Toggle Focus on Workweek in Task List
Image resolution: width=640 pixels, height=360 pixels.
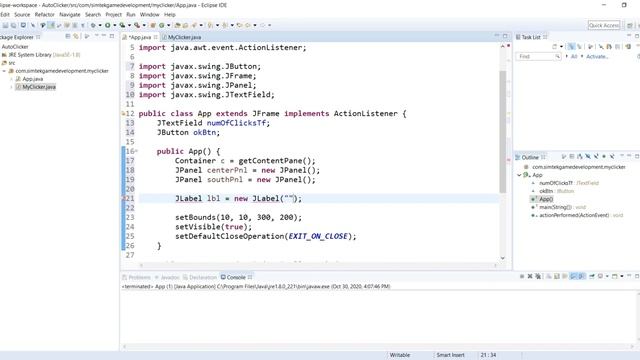tap(590, 47)
